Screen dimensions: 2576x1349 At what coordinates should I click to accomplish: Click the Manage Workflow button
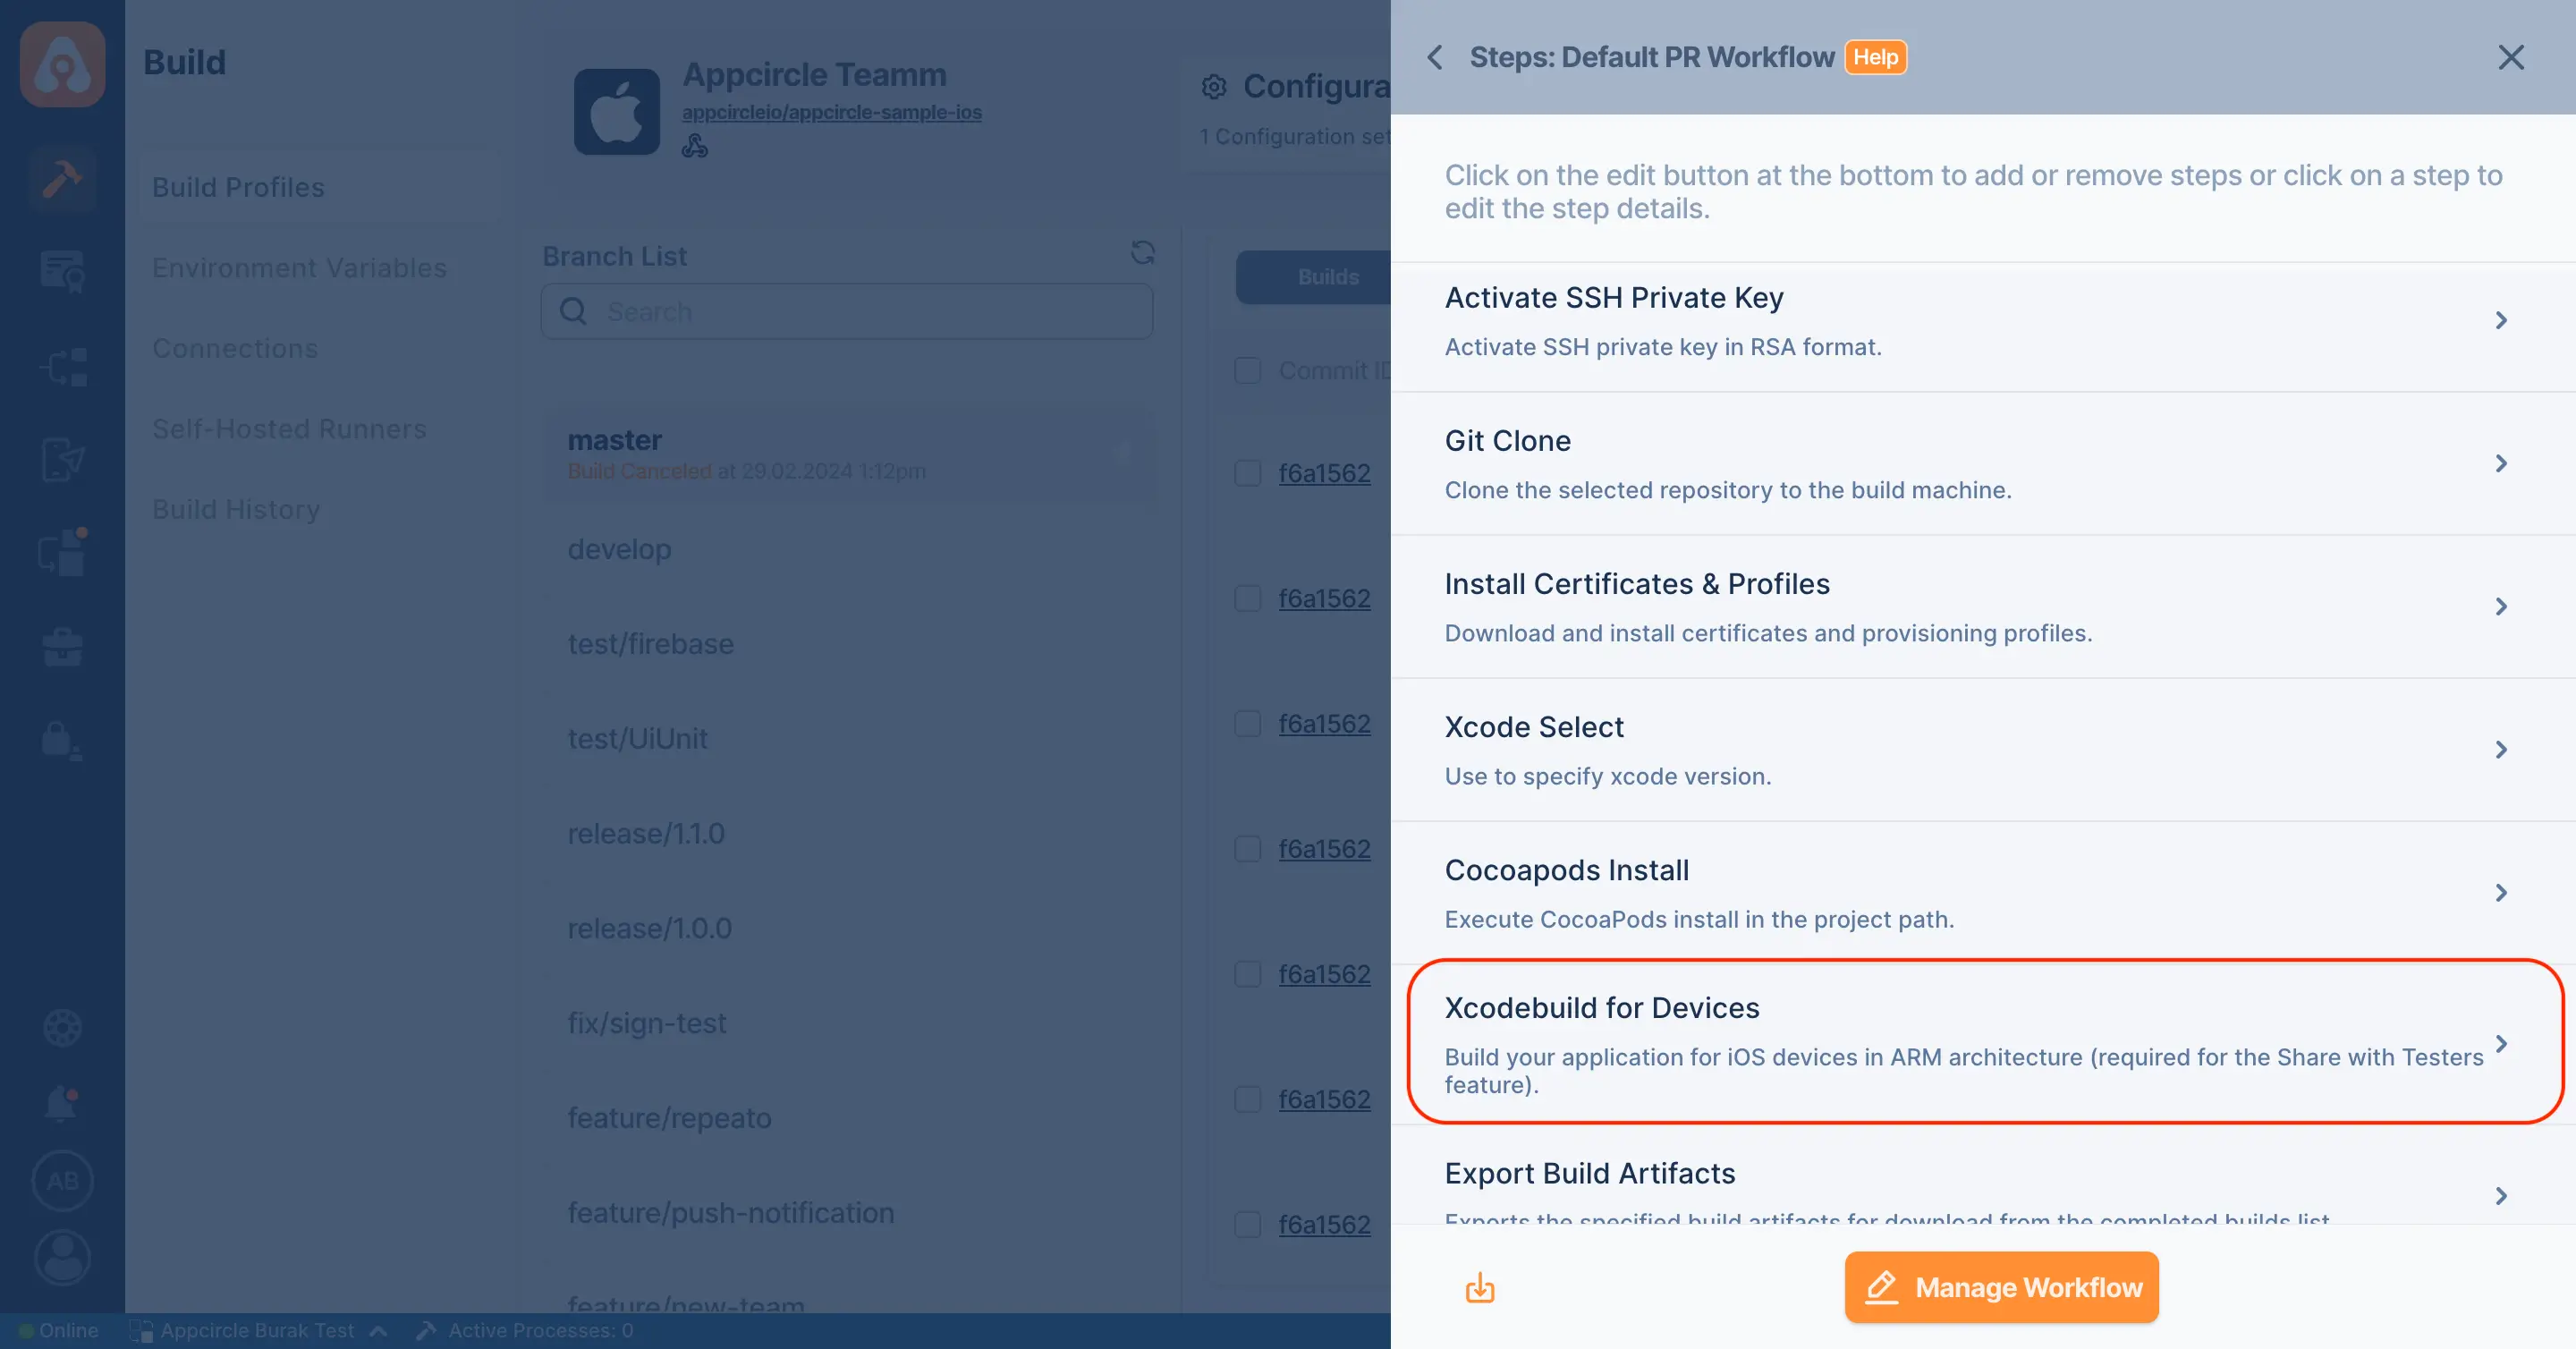2001,1287
